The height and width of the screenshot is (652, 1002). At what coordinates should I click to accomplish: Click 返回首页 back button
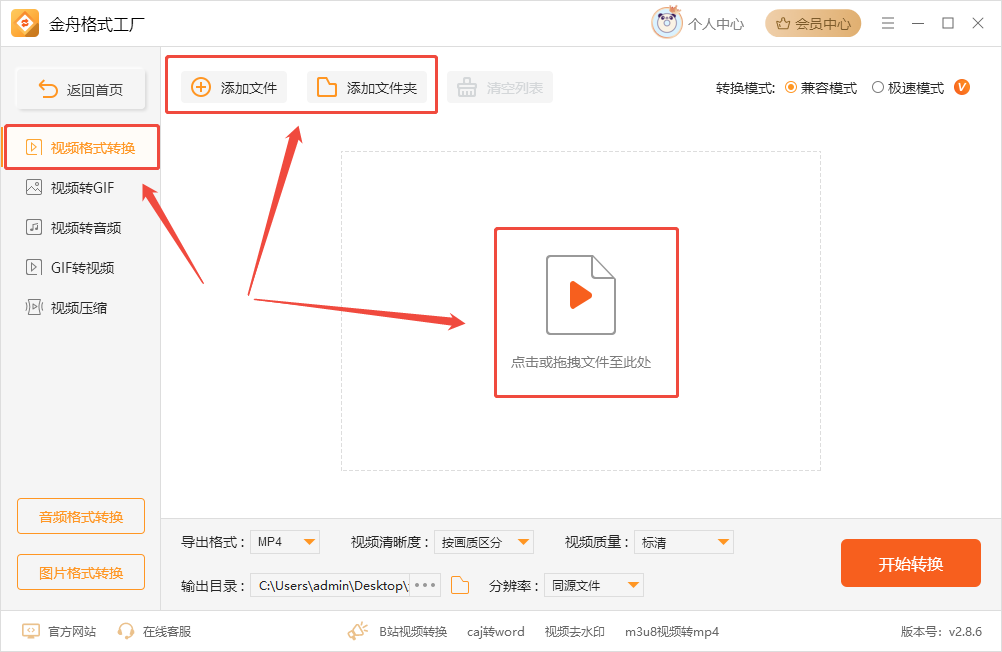pyautogui.click(x=81, y=89)
